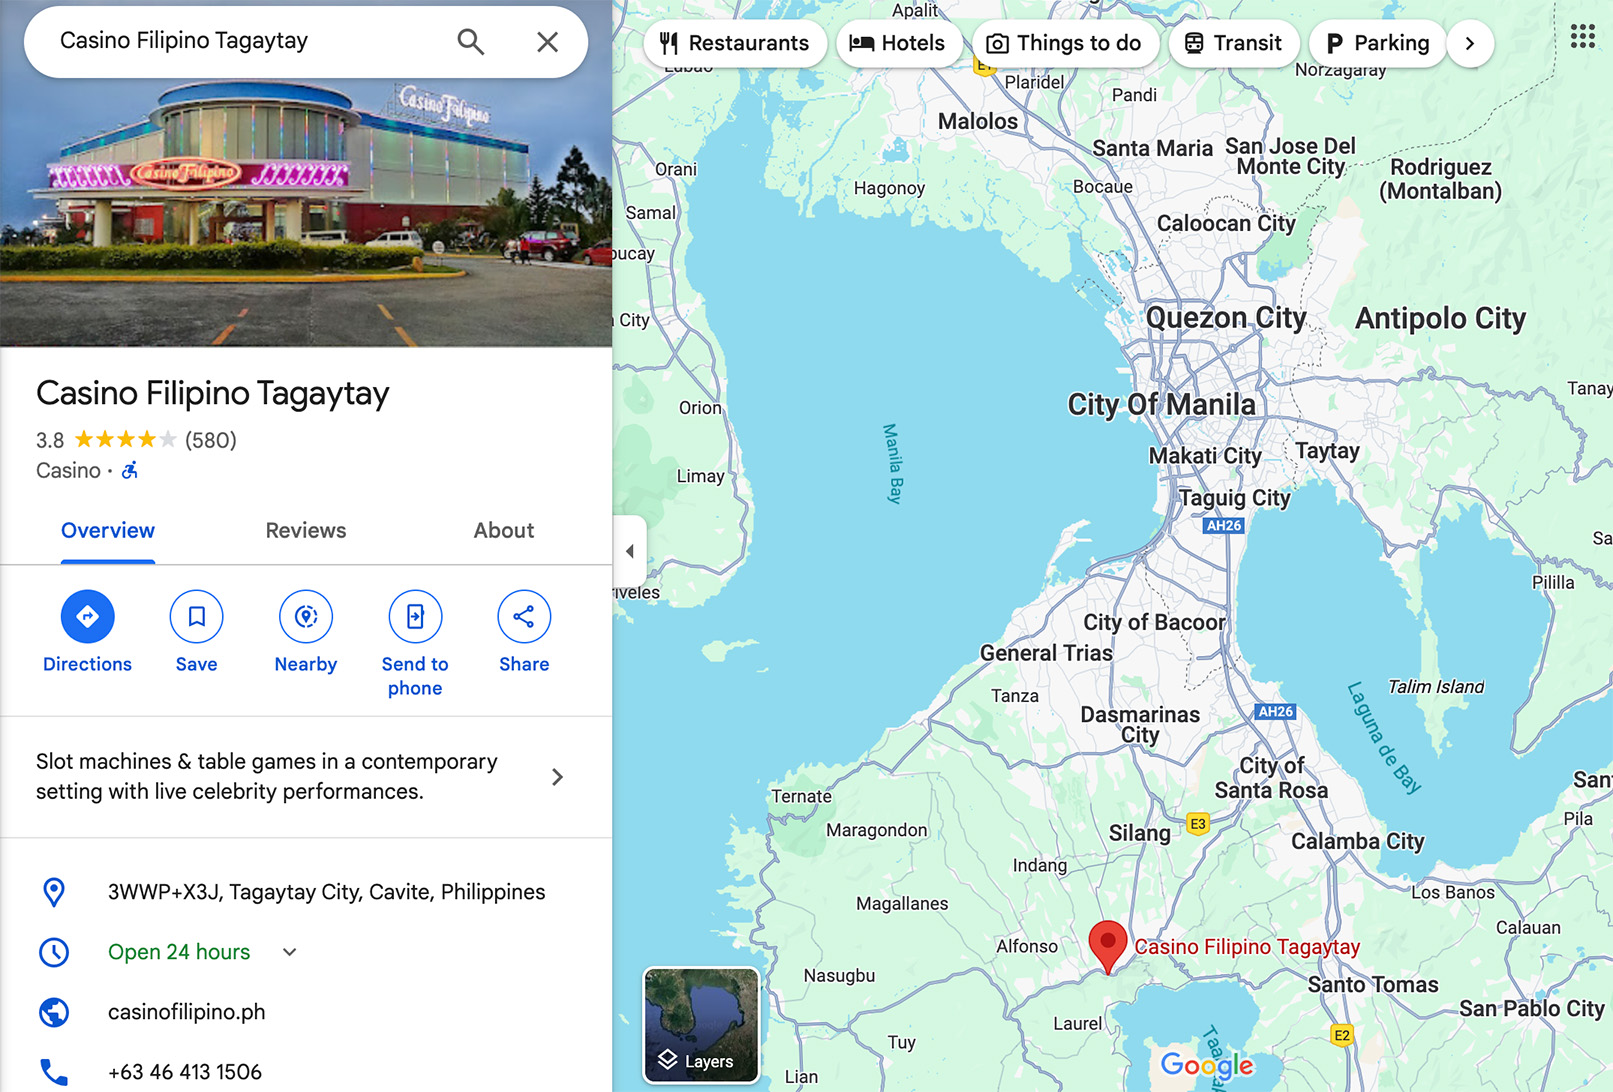The width and height of the screenshot is (1613, 1092).
Task: Open the Google apps grid icon
Action: click(x=1582, y=37)
